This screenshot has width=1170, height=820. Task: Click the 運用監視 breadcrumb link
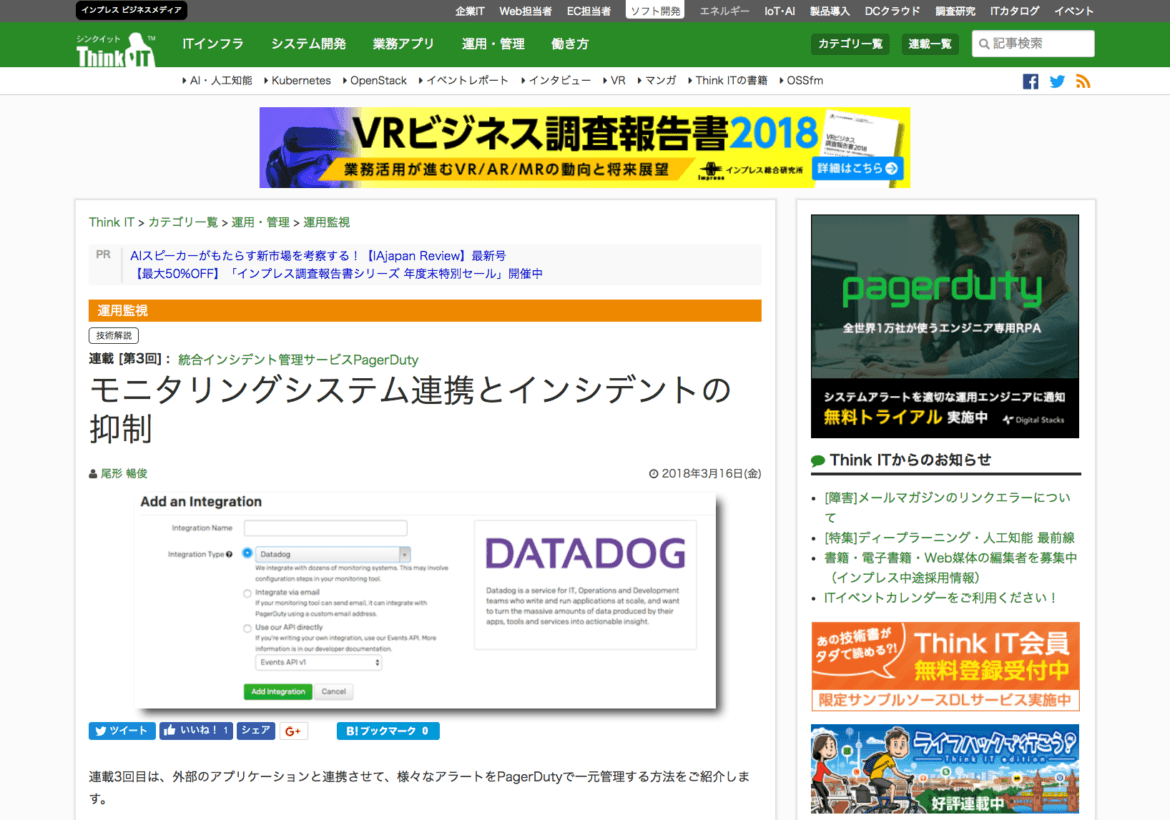(x=326, y=222)
